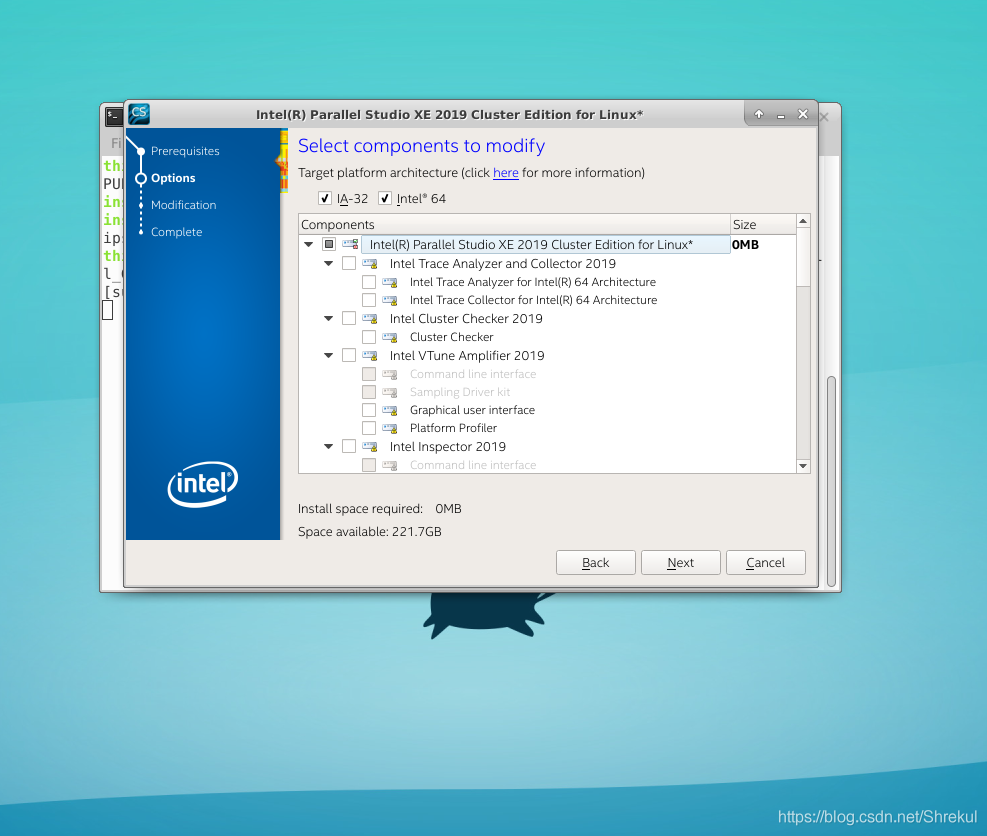Check Intel Trace Collector for Intel(R) 64 Architecture
987x836 pixels.
(x=369, y=300)
